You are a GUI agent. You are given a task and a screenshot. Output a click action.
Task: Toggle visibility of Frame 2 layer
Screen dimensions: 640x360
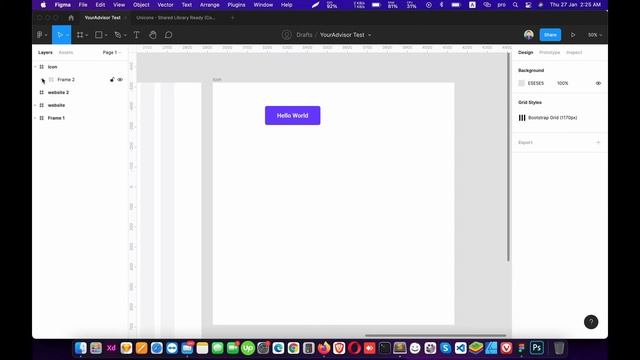pos(120,80)
